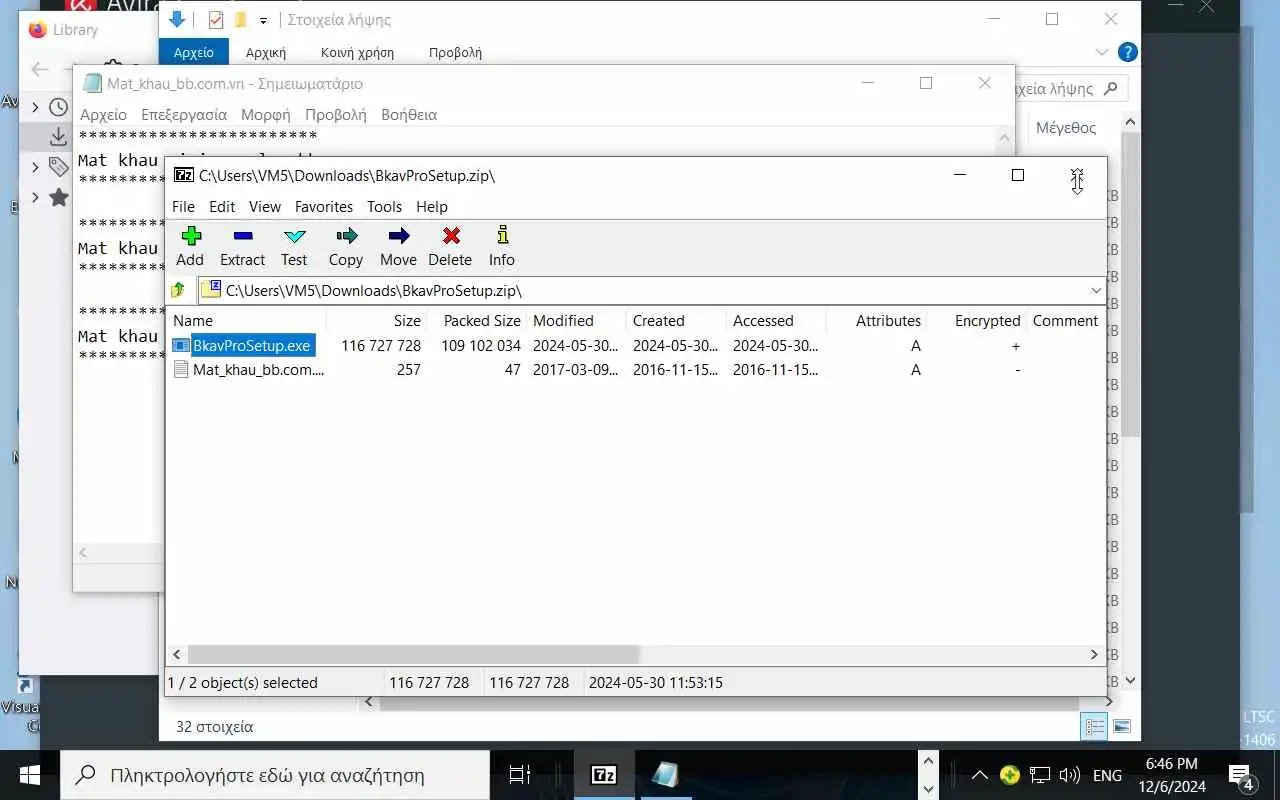This screenshot has width=1280, height=800.
Task: Click the Explorer quick access download arrow
Action: click(x=178, y=19)
